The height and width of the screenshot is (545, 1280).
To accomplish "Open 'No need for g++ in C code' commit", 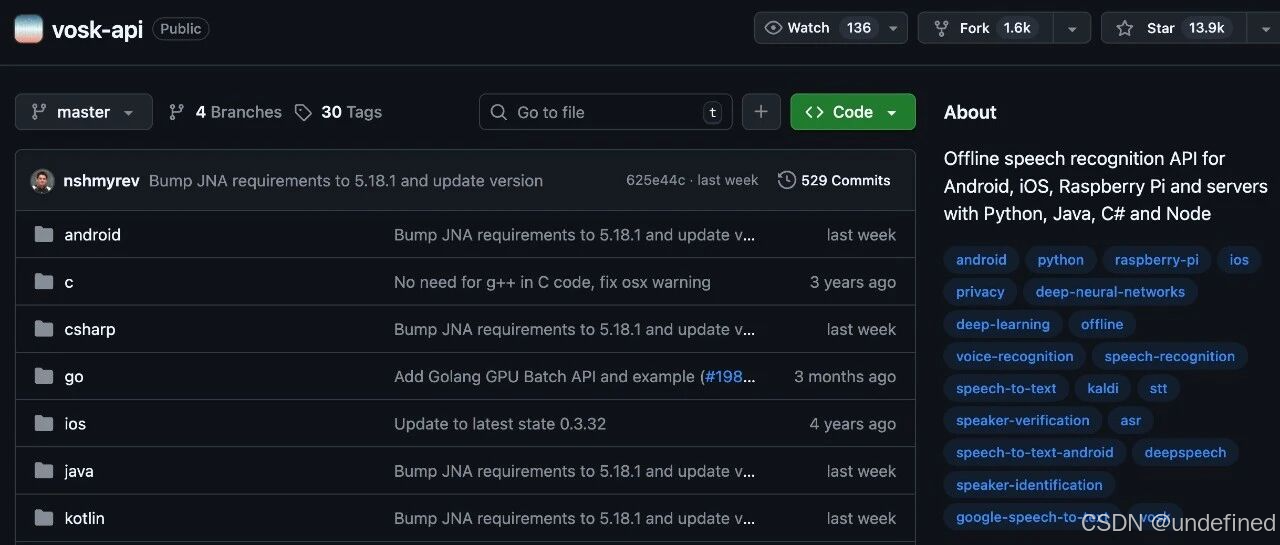I will point(552,282).
